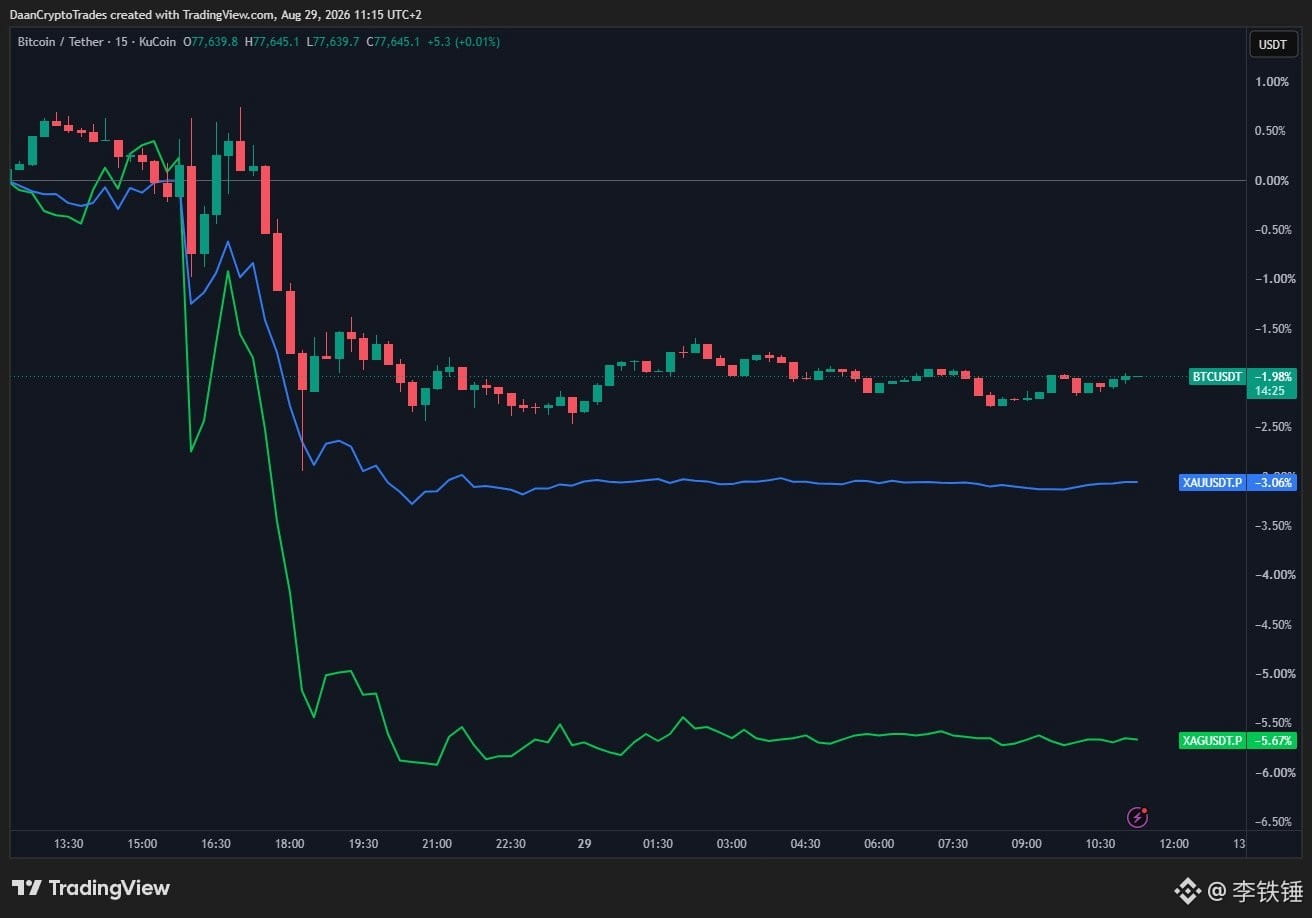This screenshot has height=918, width=1312.
Task: Click the 0.50% price scale label
Action: click(1271, 131)
